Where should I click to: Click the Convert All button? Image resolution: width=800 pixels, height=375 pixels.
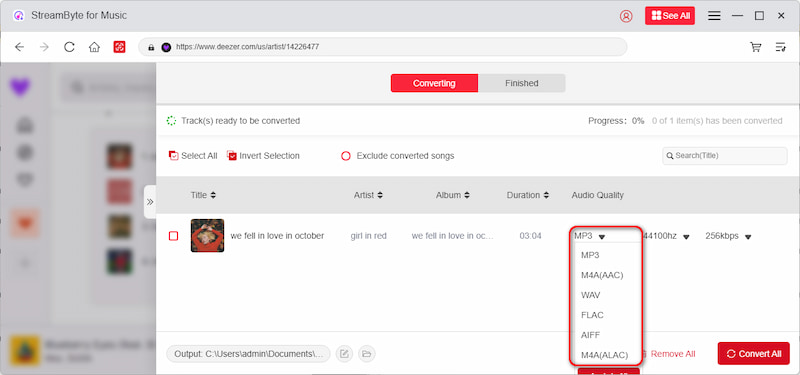[x=754, y=354]
